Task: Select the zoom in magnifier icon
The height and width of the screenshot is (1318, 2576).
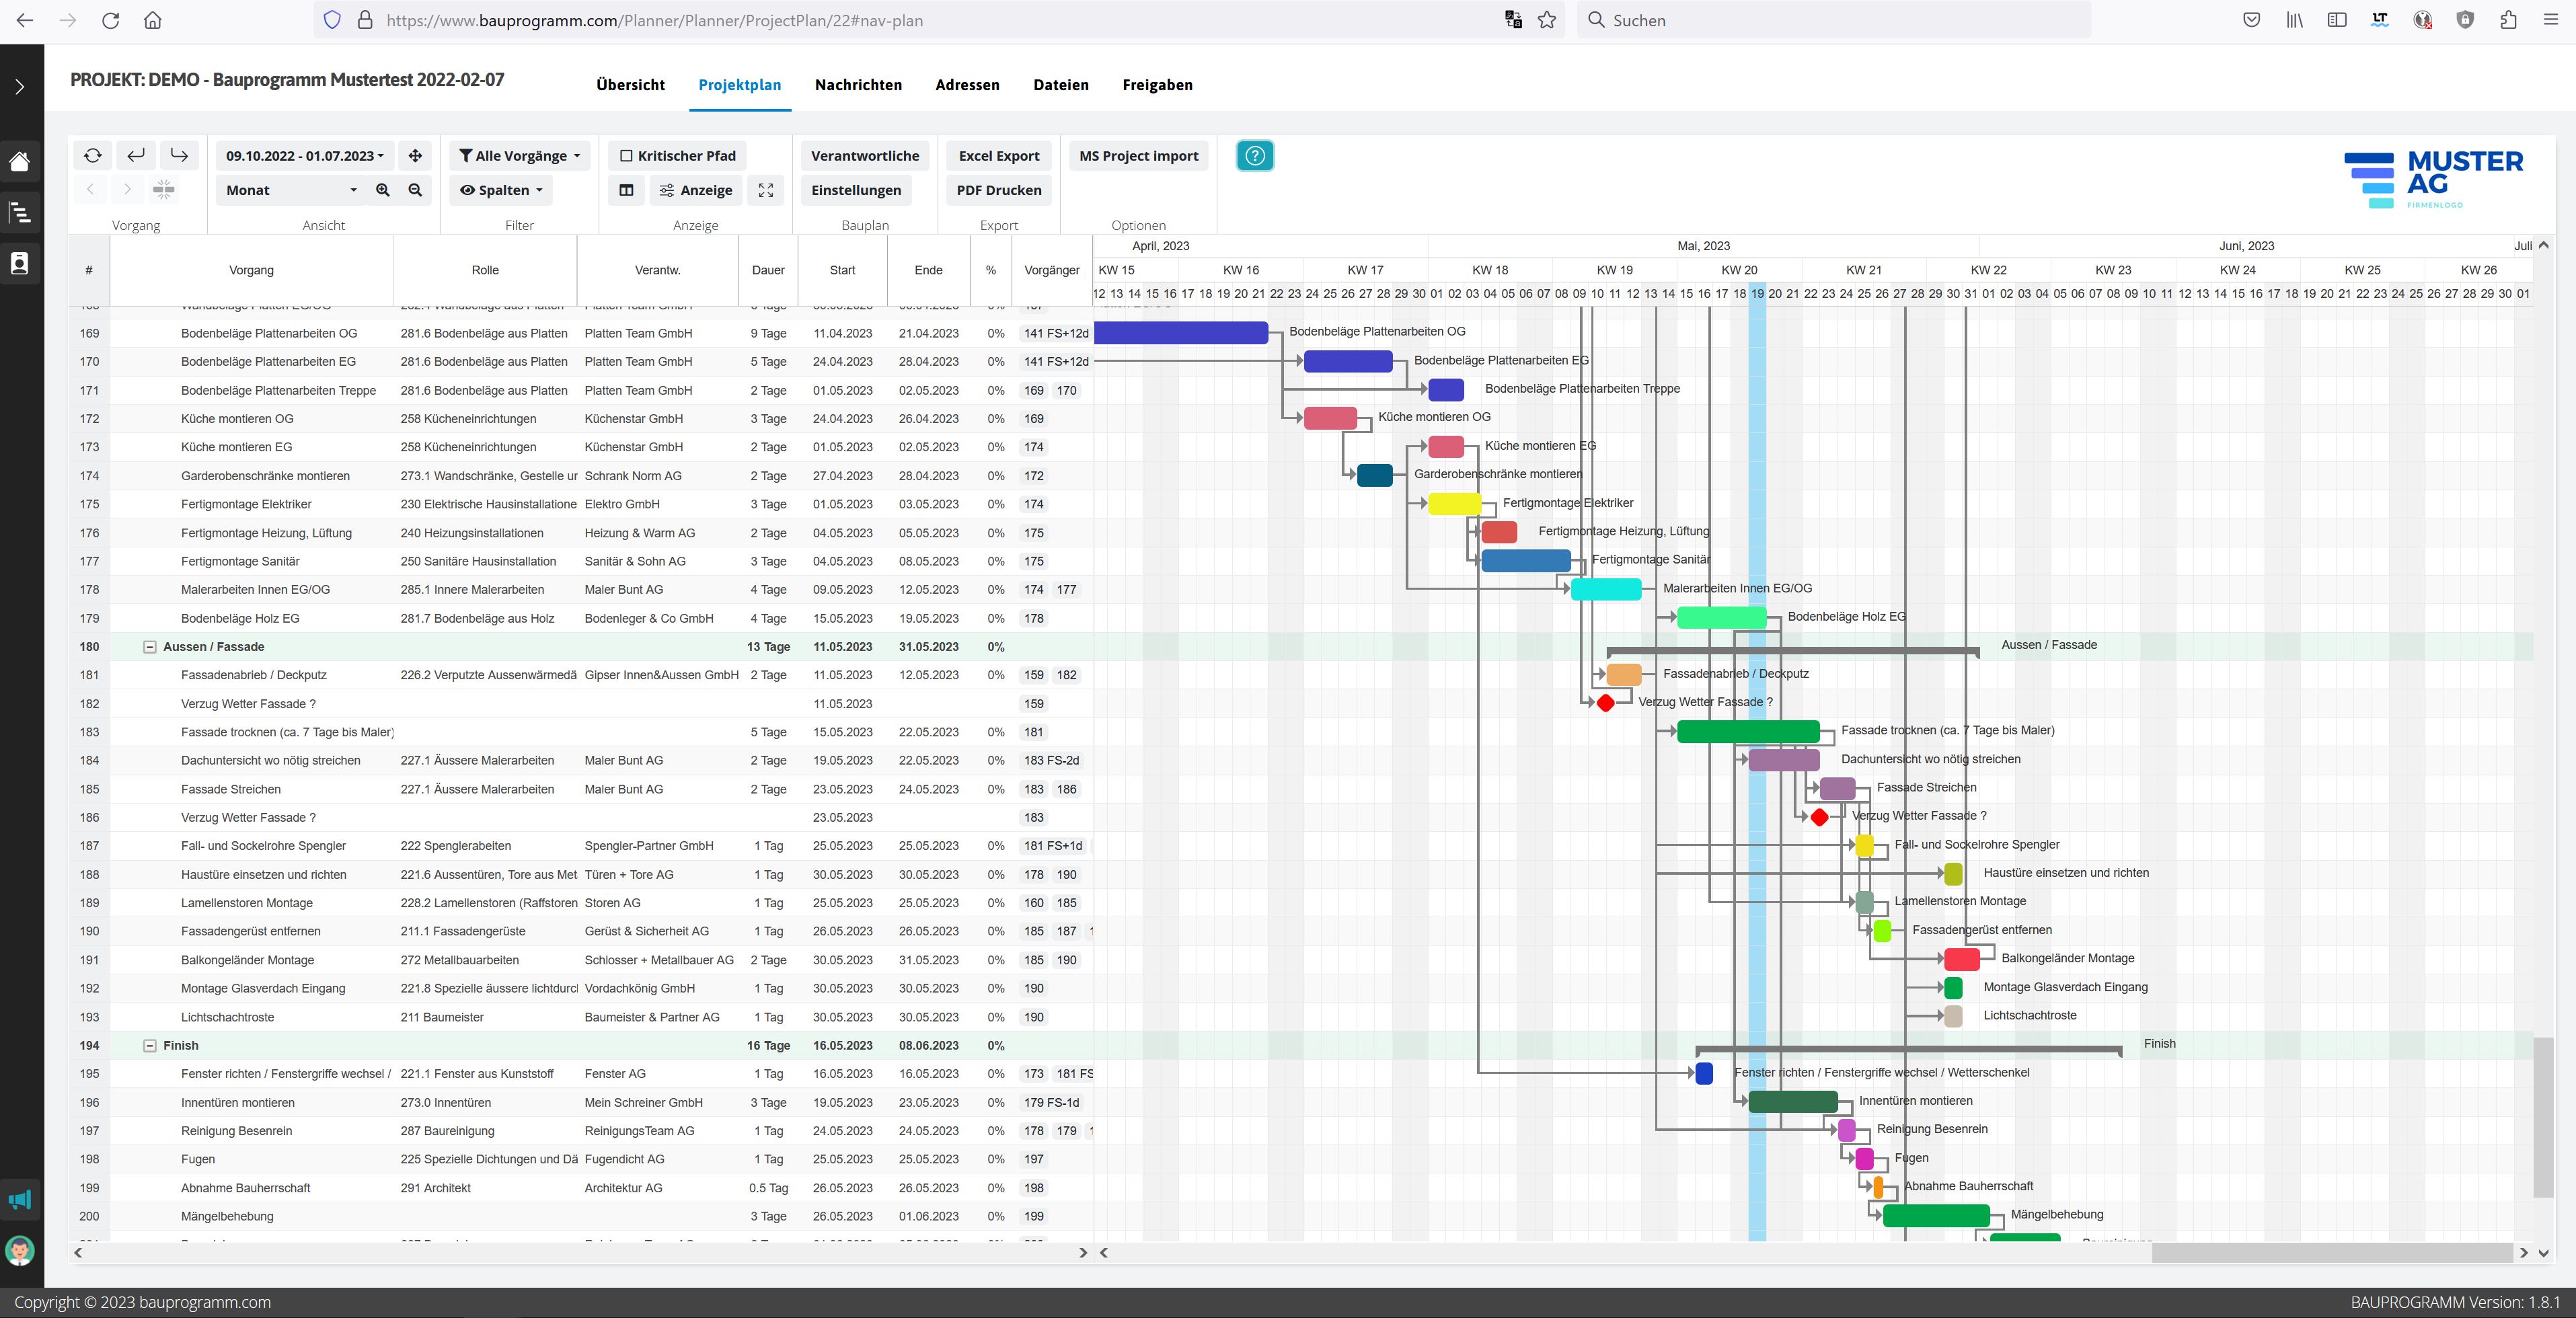Action: tap(383, 190)
